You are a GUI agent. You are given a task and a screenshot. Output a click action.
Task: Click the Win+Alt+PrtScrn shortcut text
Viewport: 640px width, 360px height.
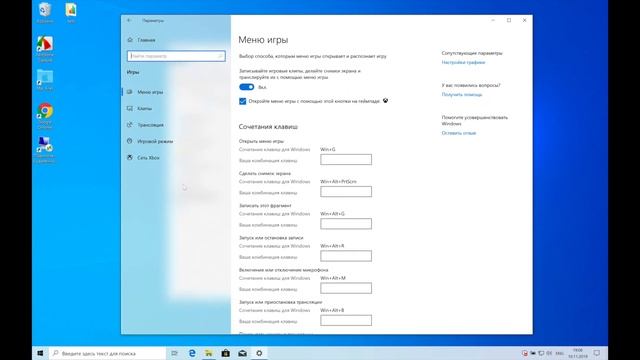pyautogui.click(x=338, y=182)
